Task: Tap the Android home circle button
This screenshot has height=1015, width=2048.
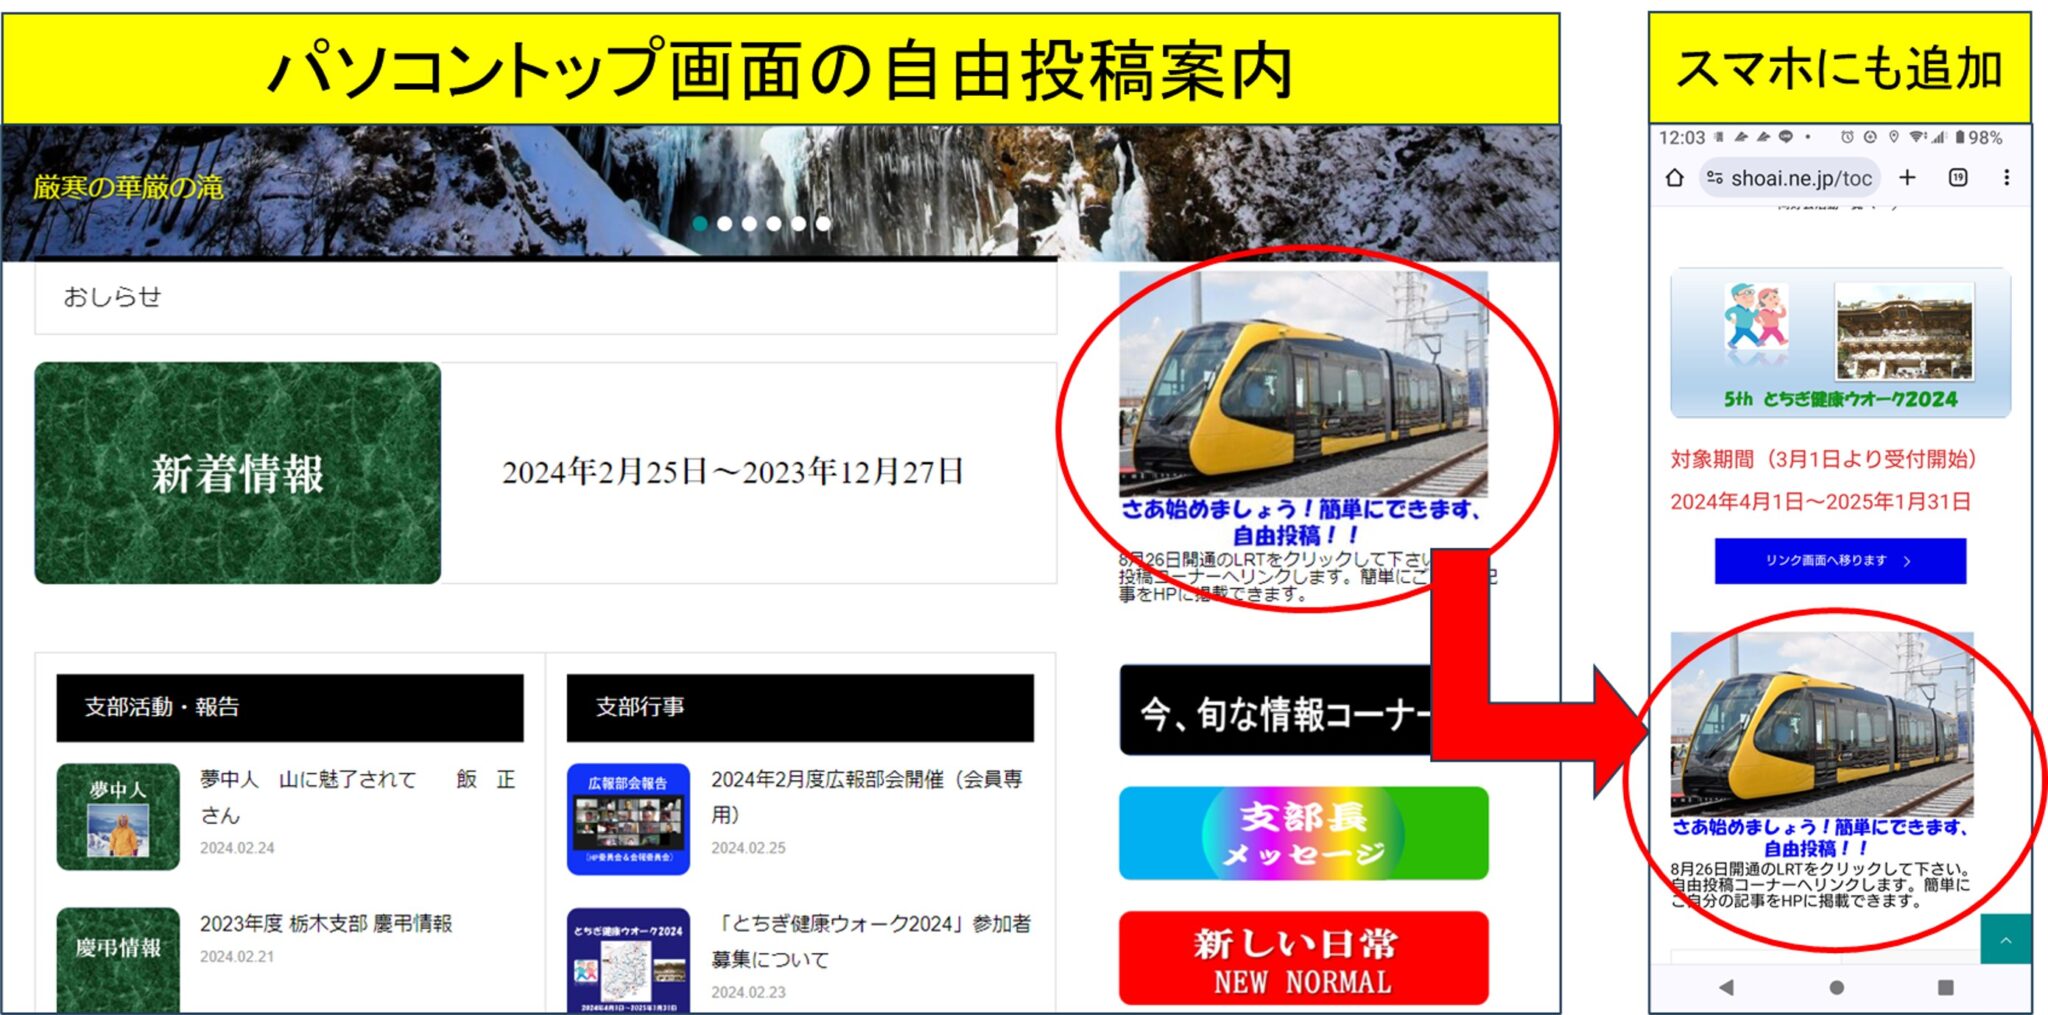Action: pyautogui.click(x=1836, y=987)
